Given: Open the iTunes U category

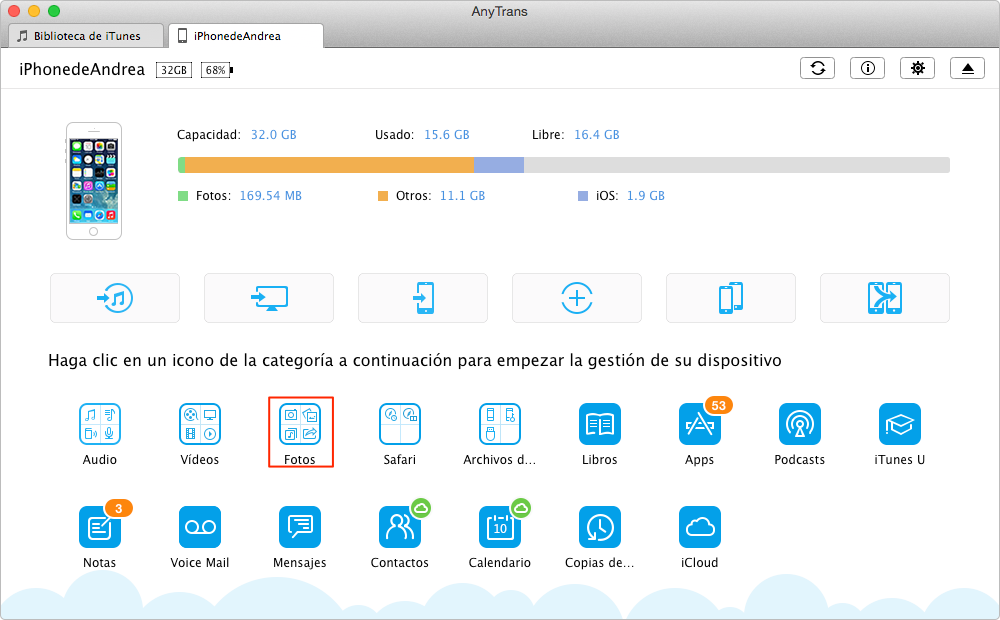Looking at the screenshot, I should [x=900, y=424].
